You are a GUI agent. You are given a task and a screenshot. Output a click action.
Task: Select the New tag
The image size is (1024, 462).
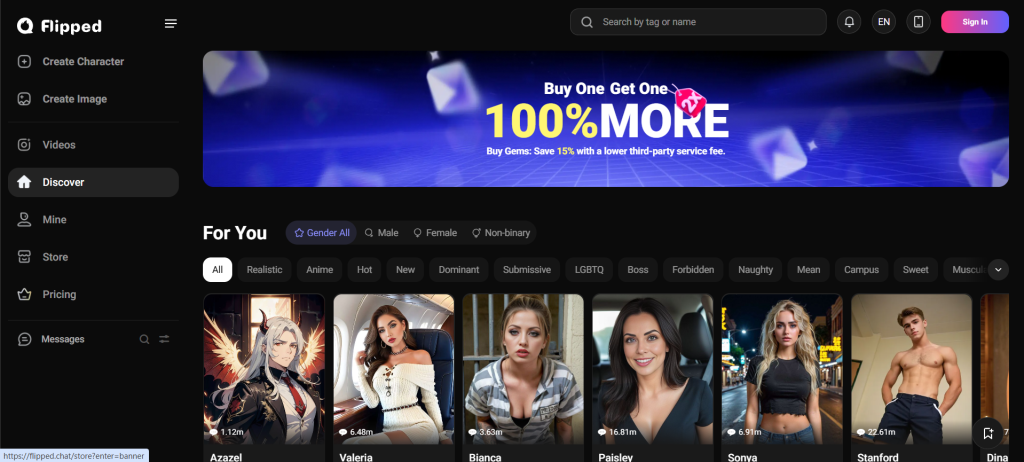[406, 270]
